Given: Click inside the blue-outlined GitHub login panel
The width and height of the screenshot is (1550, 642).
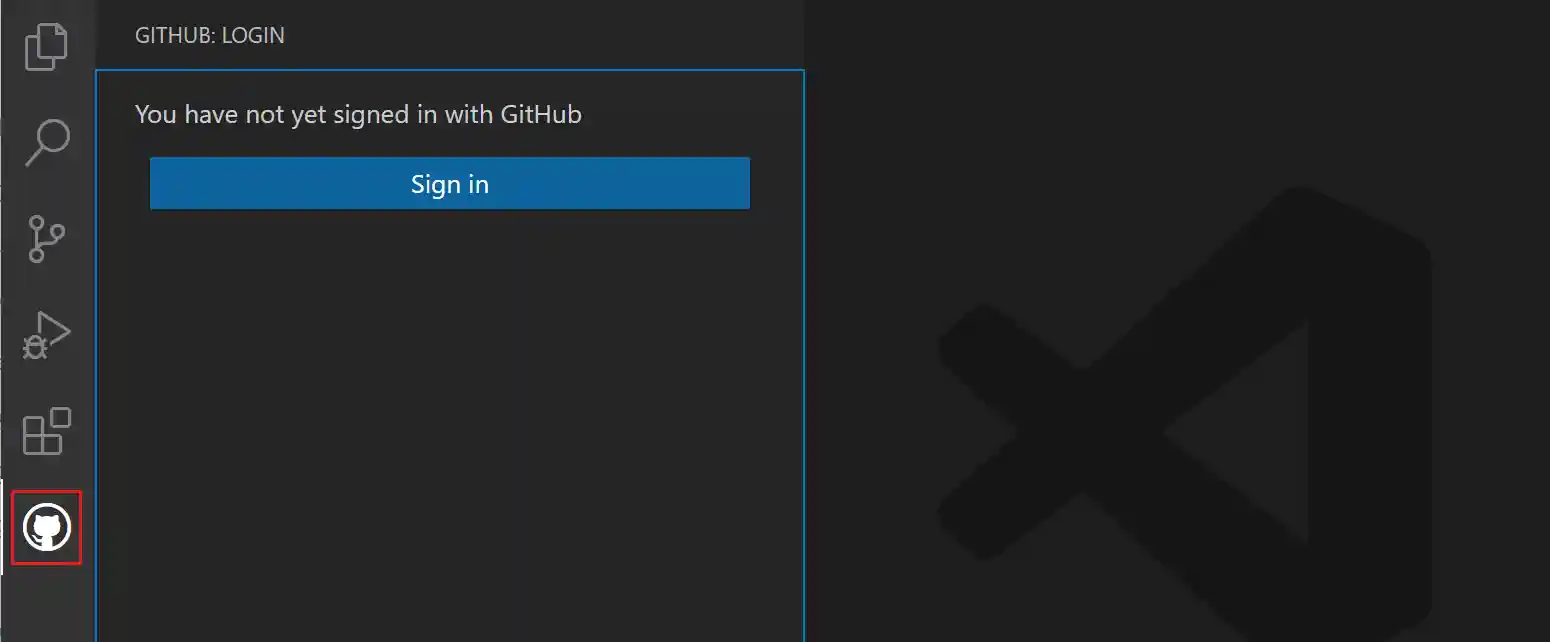Looking at the screenshot, I should click(449, 400).
